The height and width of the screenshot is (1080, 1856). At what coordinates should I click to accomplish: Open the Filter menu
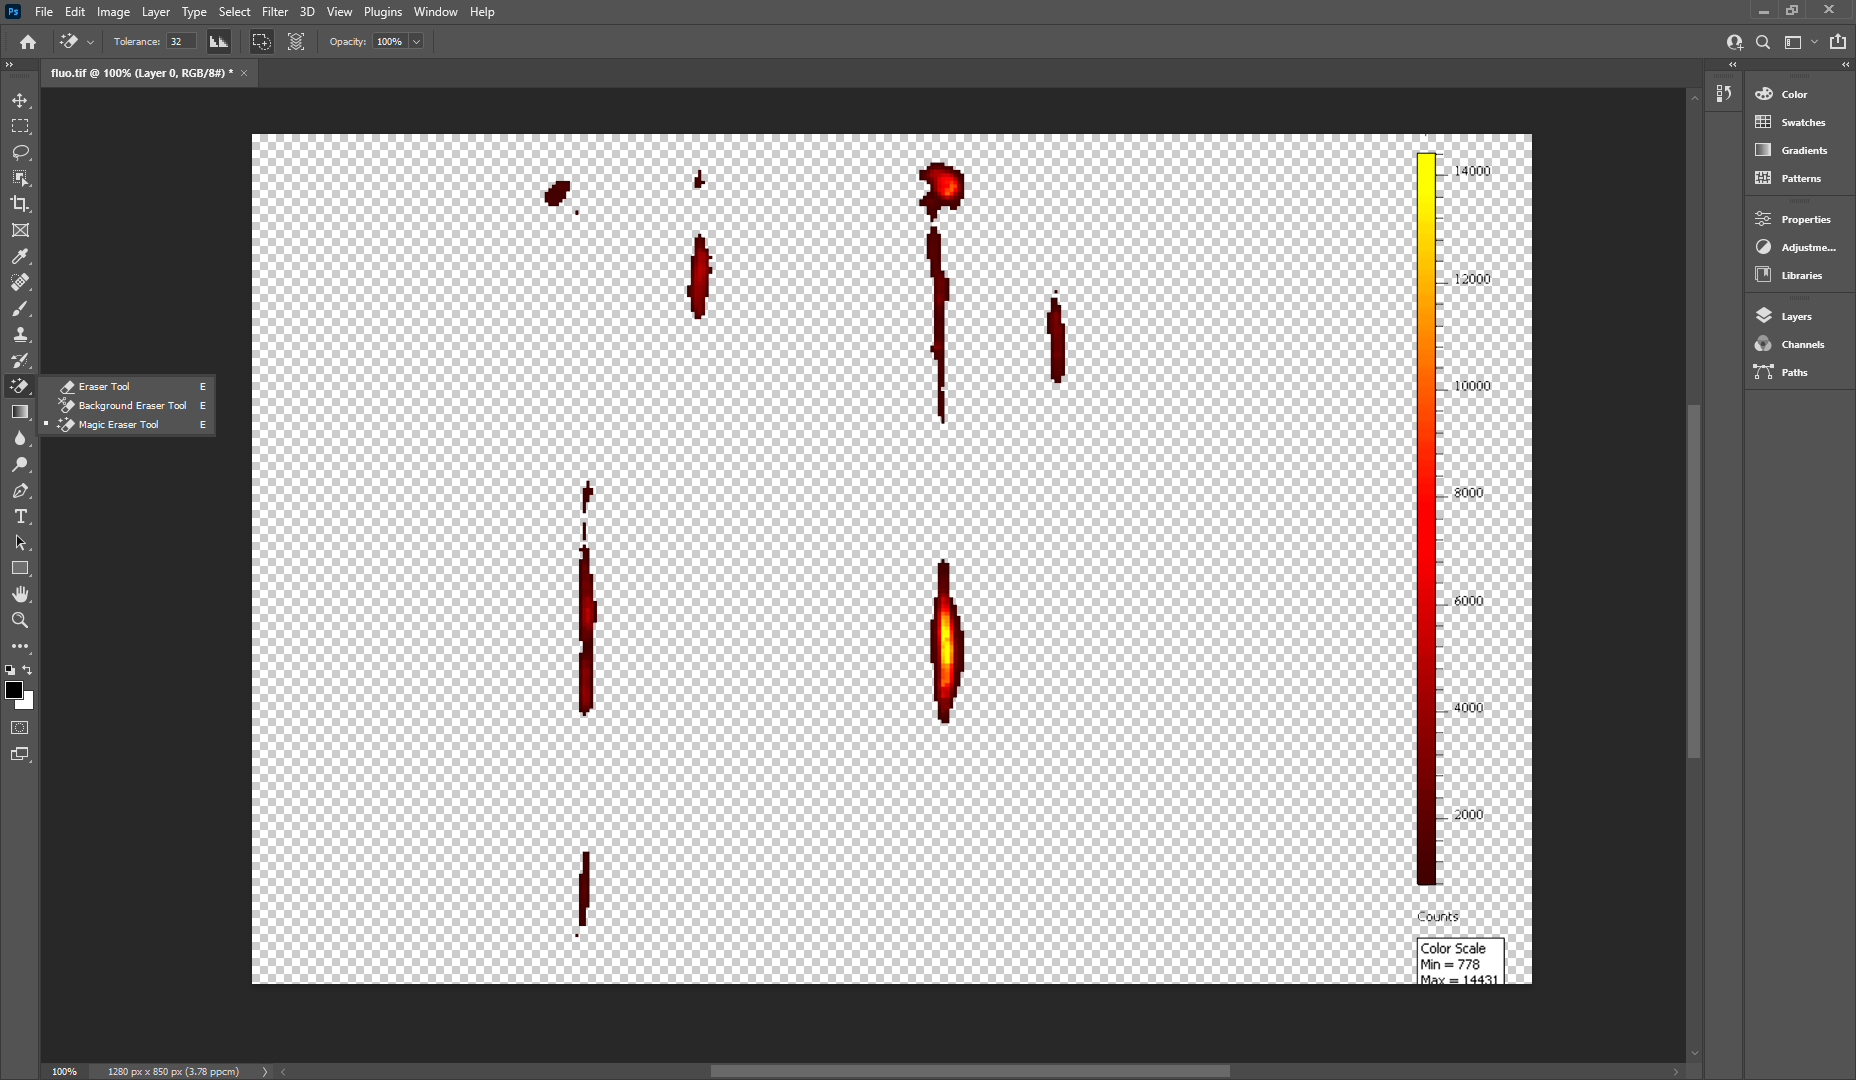tap(274, 12)
